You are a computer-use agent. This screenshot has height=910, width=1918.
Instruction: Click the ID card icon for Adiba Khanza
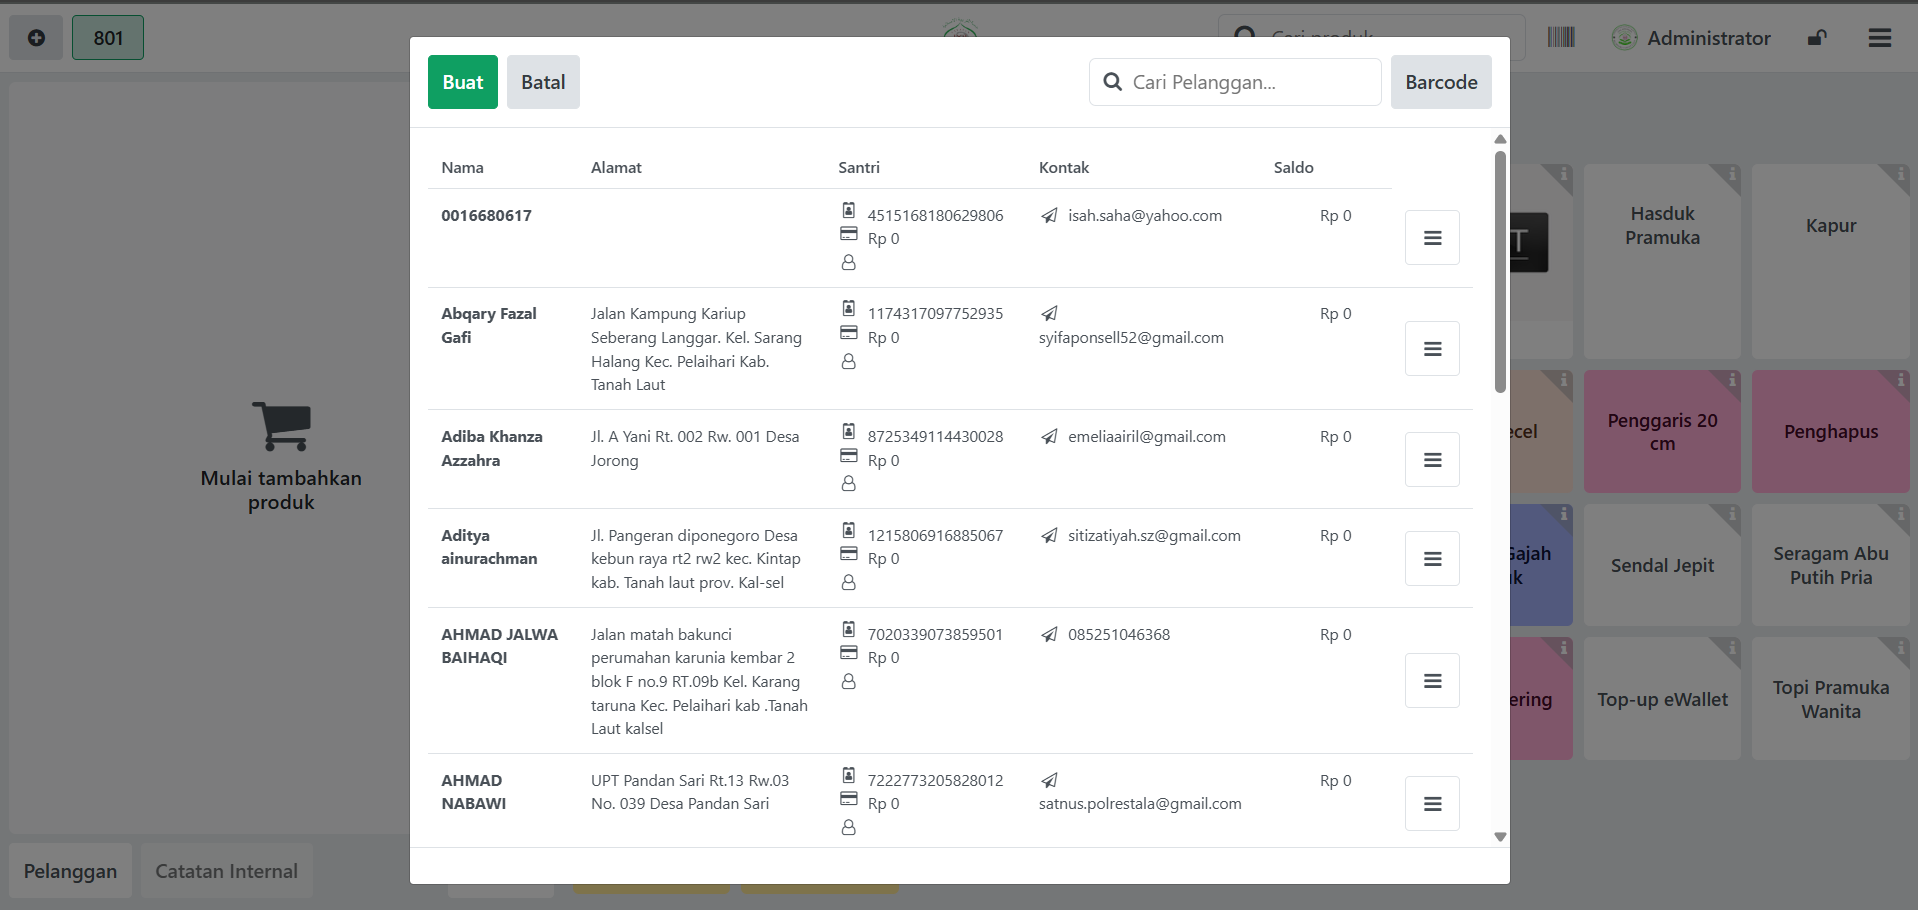tap(848, 432)
